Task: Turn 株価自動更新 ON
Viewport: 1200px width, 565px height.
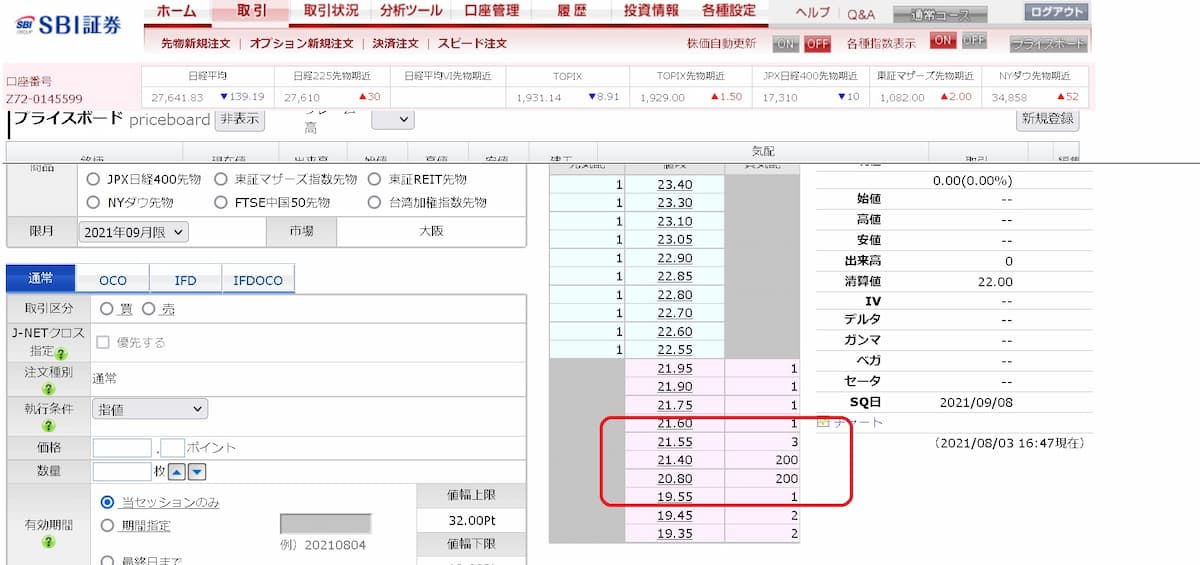Action: tap(785, 43)
